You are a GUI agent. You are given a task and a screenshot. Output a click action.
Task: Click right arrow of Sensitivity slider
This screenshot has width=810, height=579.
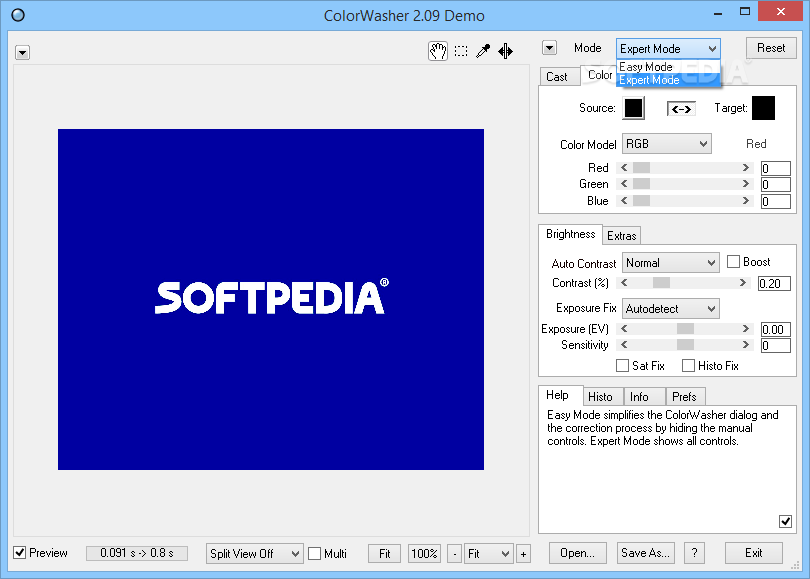click(x=745, y=345)
